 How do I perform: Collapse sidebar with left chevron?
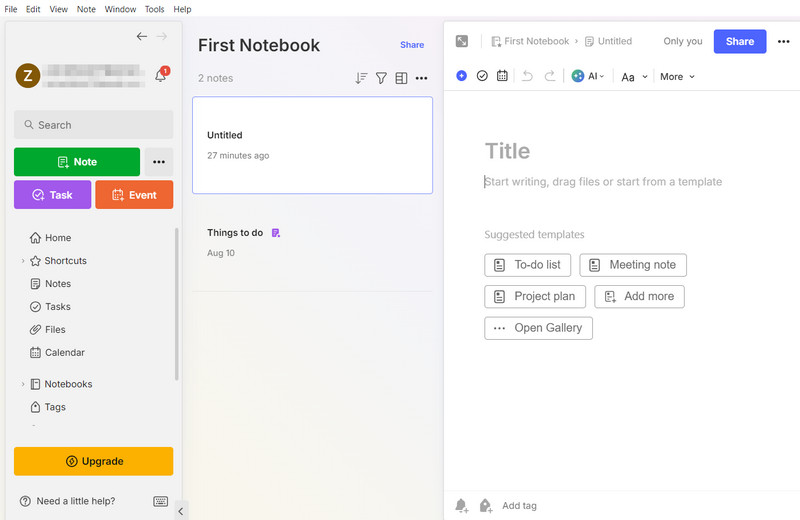pyautogui.click(x=181, y=511)
